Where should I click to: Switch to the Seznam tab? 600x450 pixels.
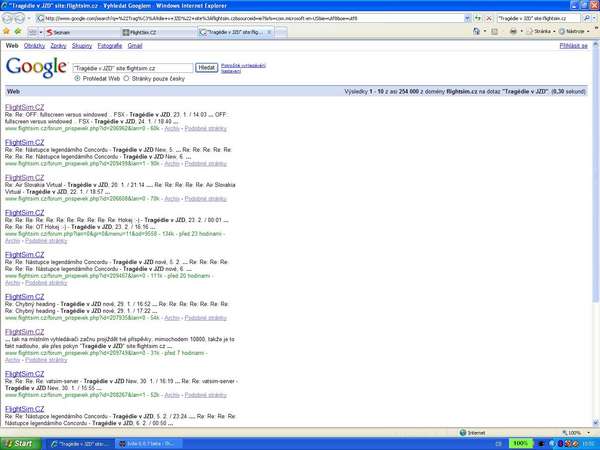(82, 33)
